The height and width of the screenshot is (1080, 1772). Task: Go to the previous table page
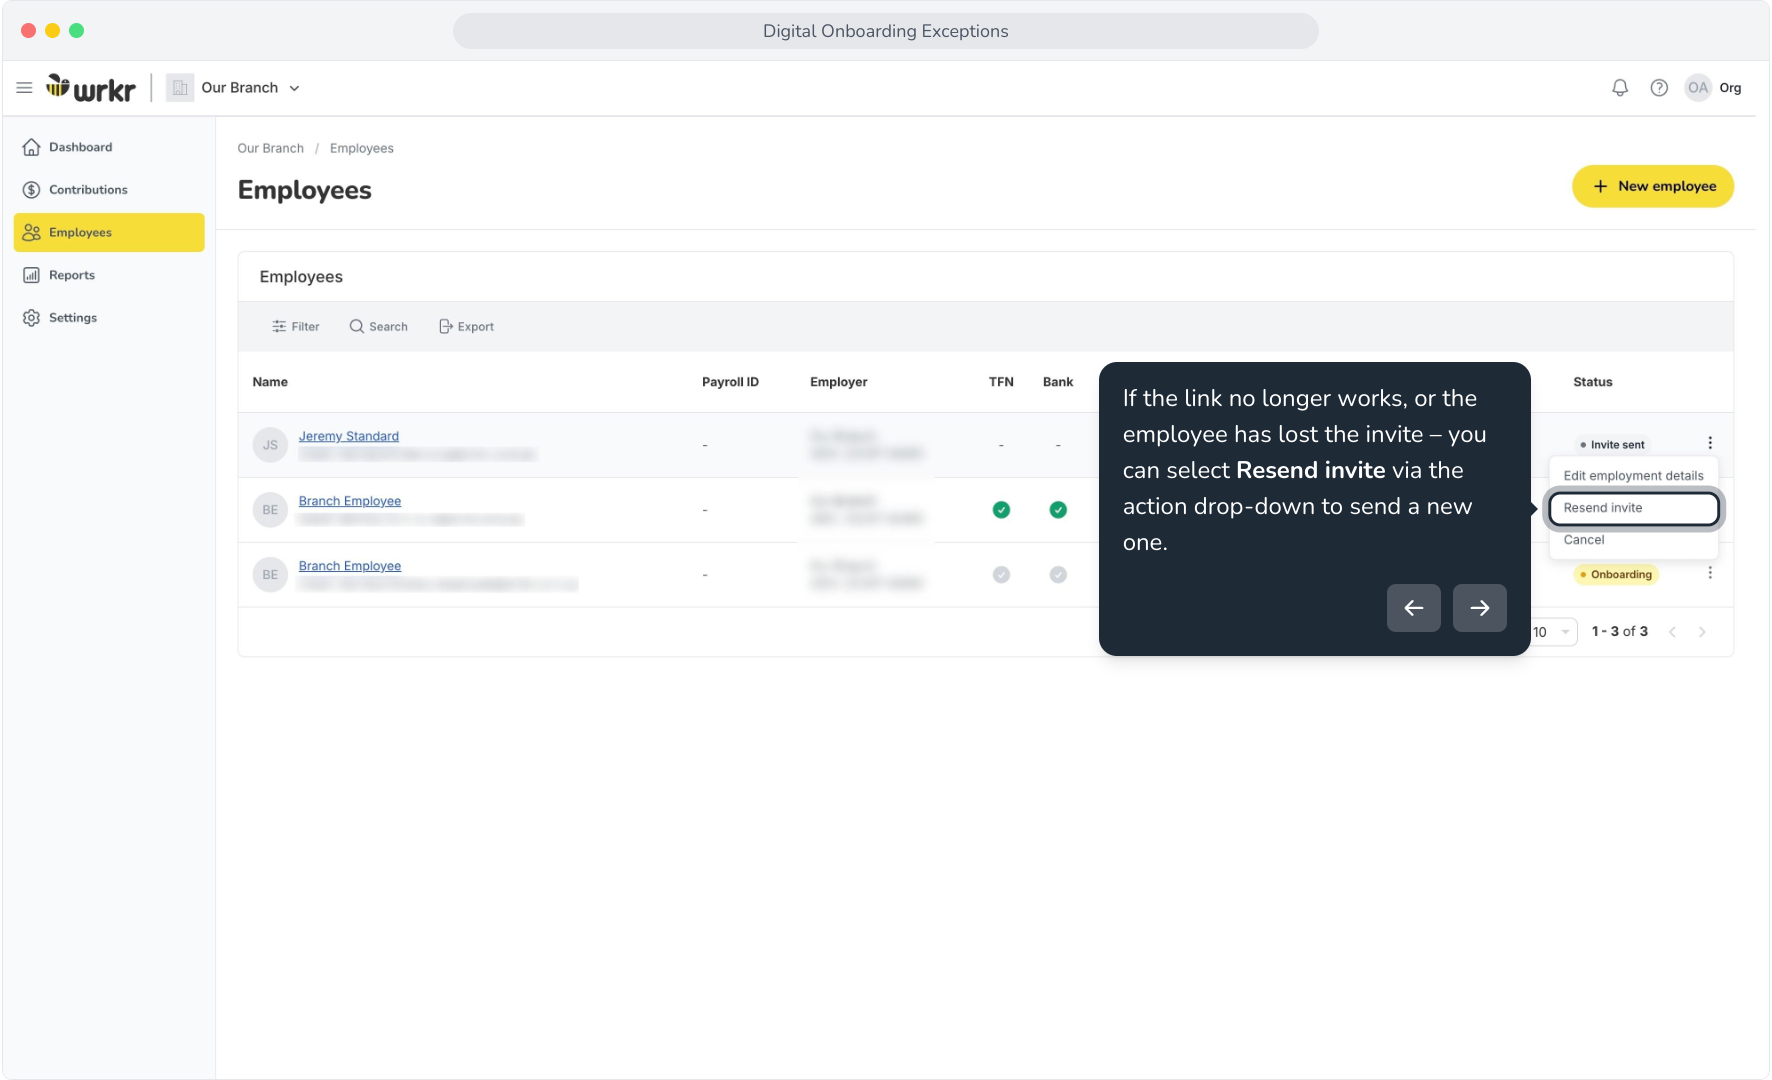point(1672,632)
